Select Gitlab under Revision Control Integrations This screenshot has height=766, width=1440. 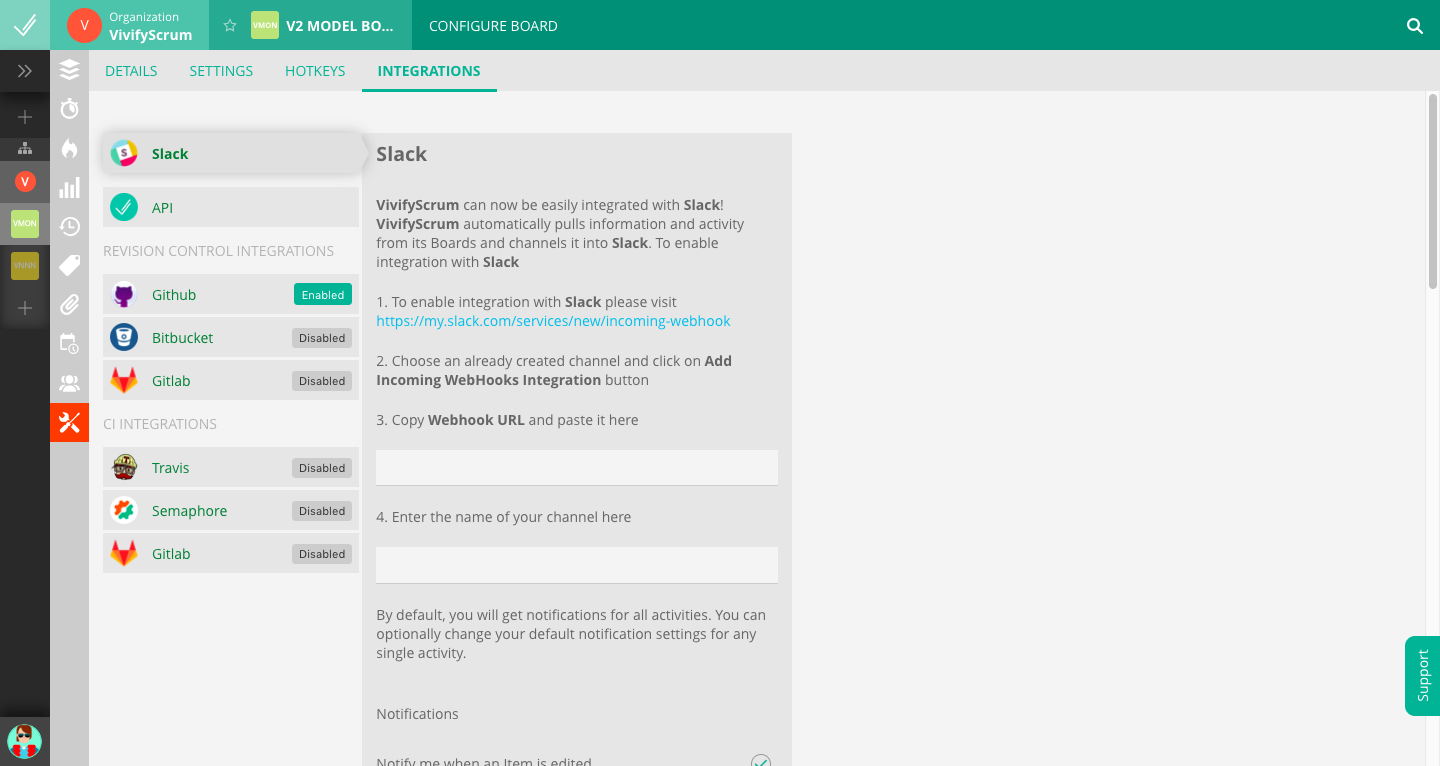tap(231, 381)
